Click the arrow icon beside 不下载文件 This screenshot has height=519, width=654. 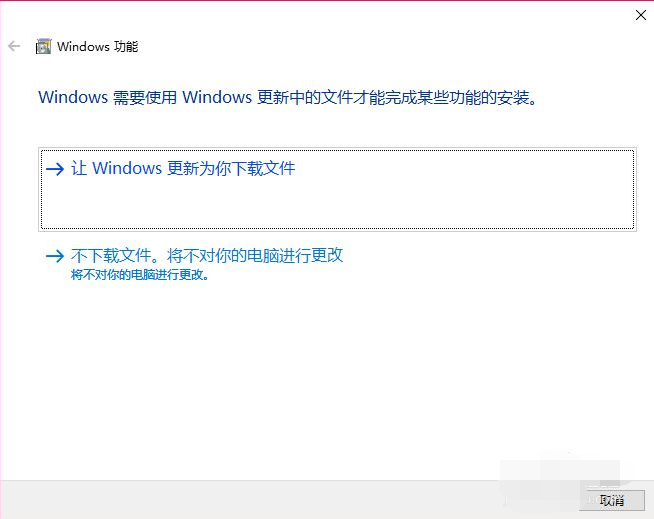pyautogui.click(x=55, y=256)
